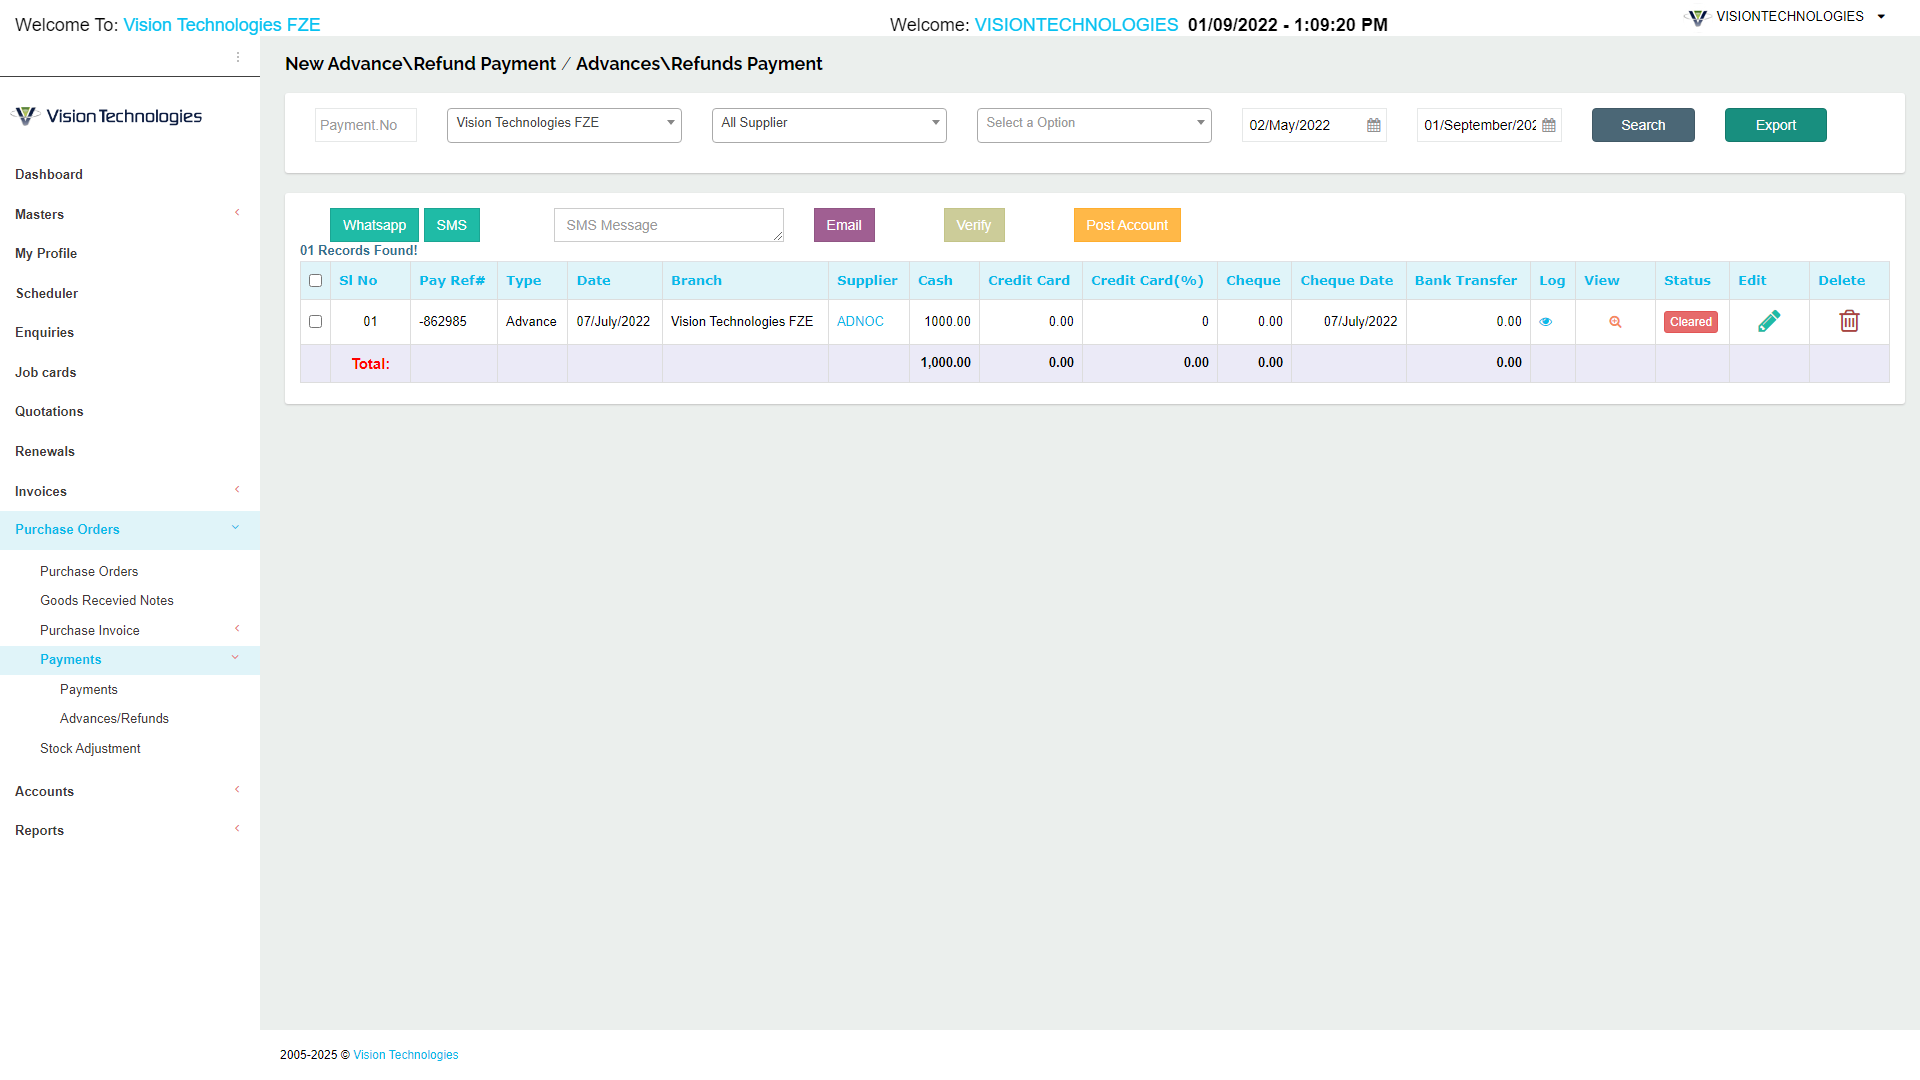
Task: View payment details with the magnifier icon
Action: (1614, 321)
